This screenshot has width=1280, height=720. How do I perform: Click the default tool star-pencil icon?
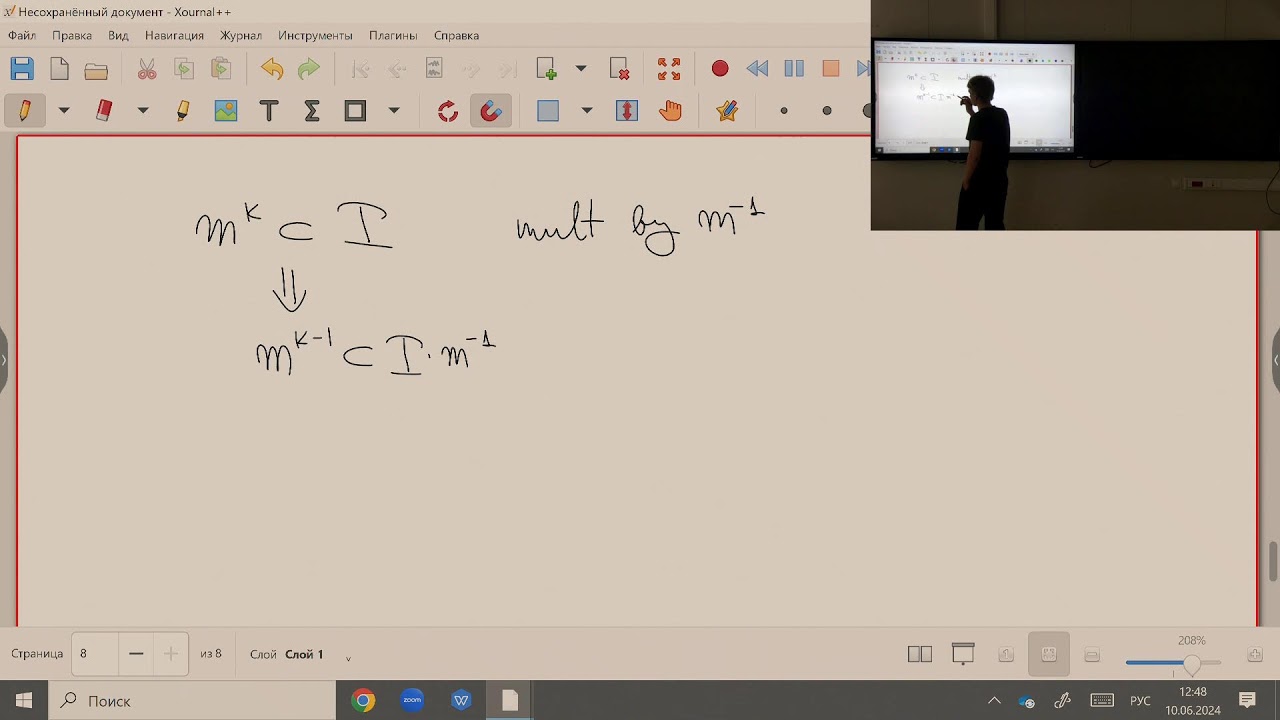[727, 110]
